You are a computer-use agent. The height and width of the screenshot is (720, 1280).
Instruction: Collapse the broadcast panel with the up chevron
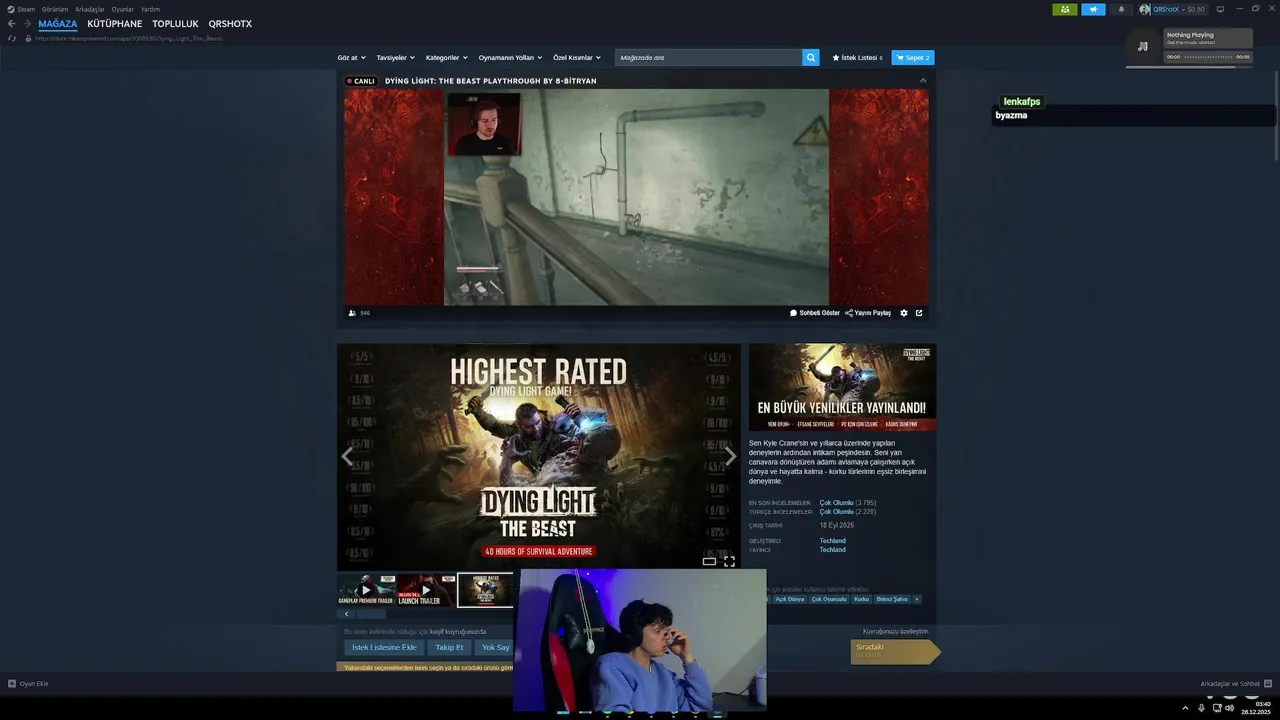(x=923, y=80)
